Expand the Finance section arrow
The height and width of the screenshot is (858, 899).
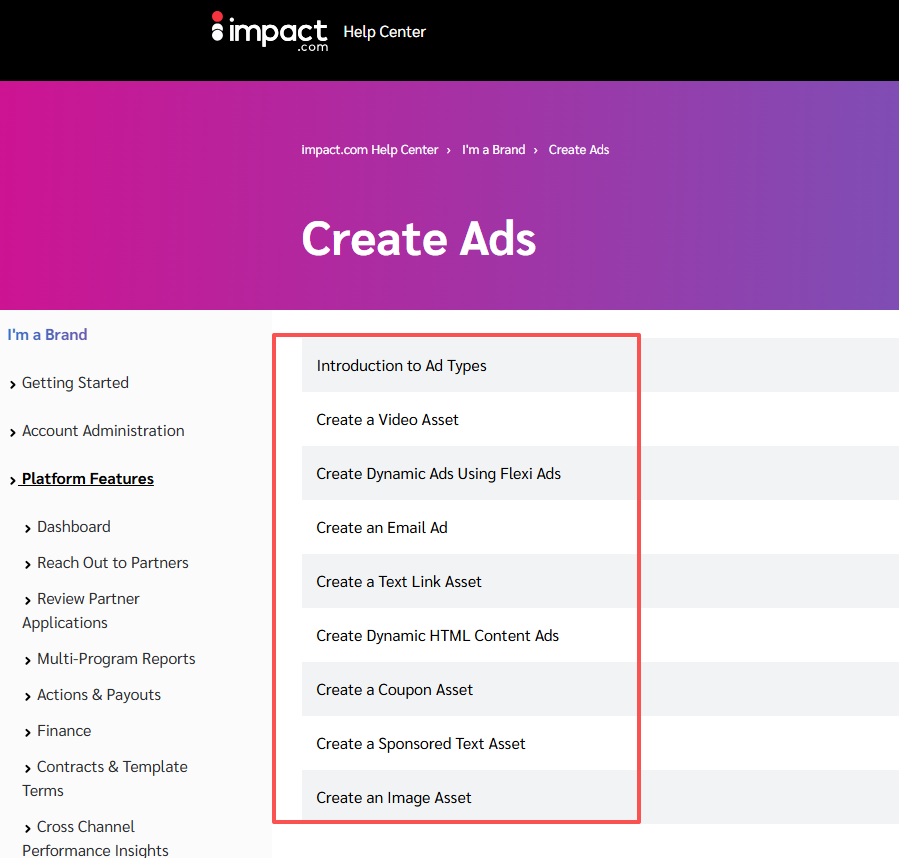(x=28, y=731)
